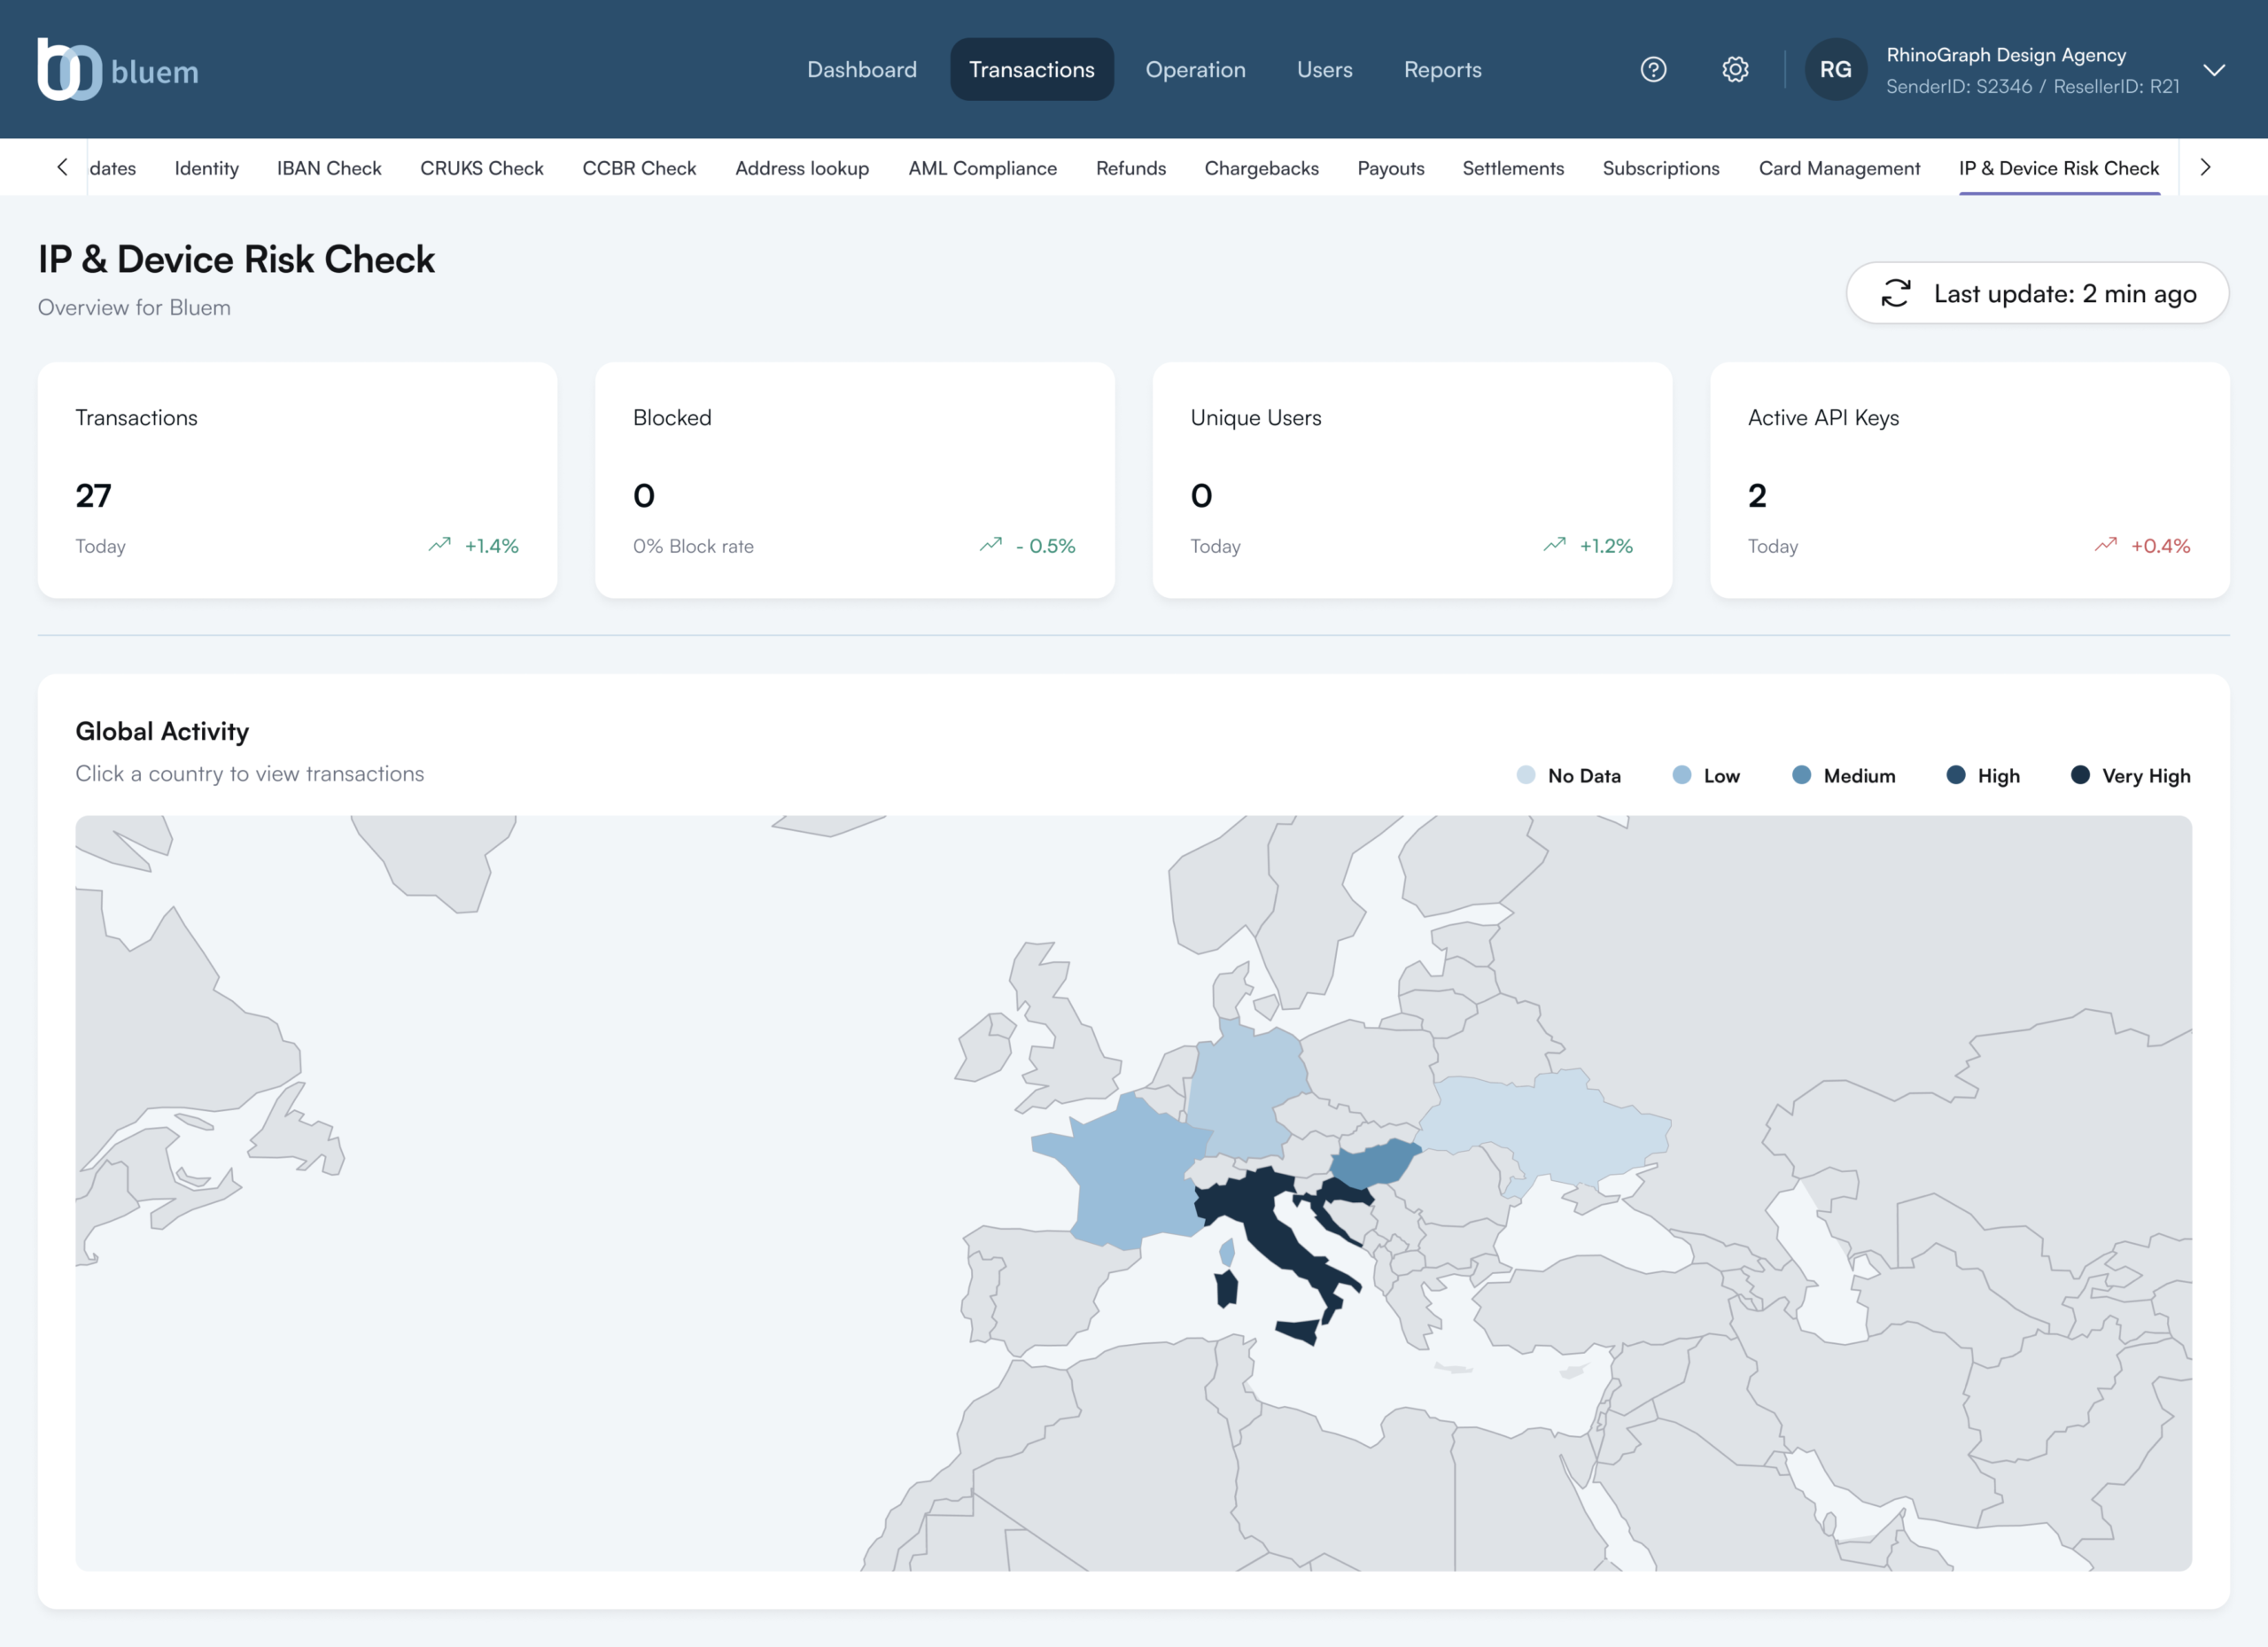
Task: Click the refresh icon beside Last update
Action: [1896, 293]
